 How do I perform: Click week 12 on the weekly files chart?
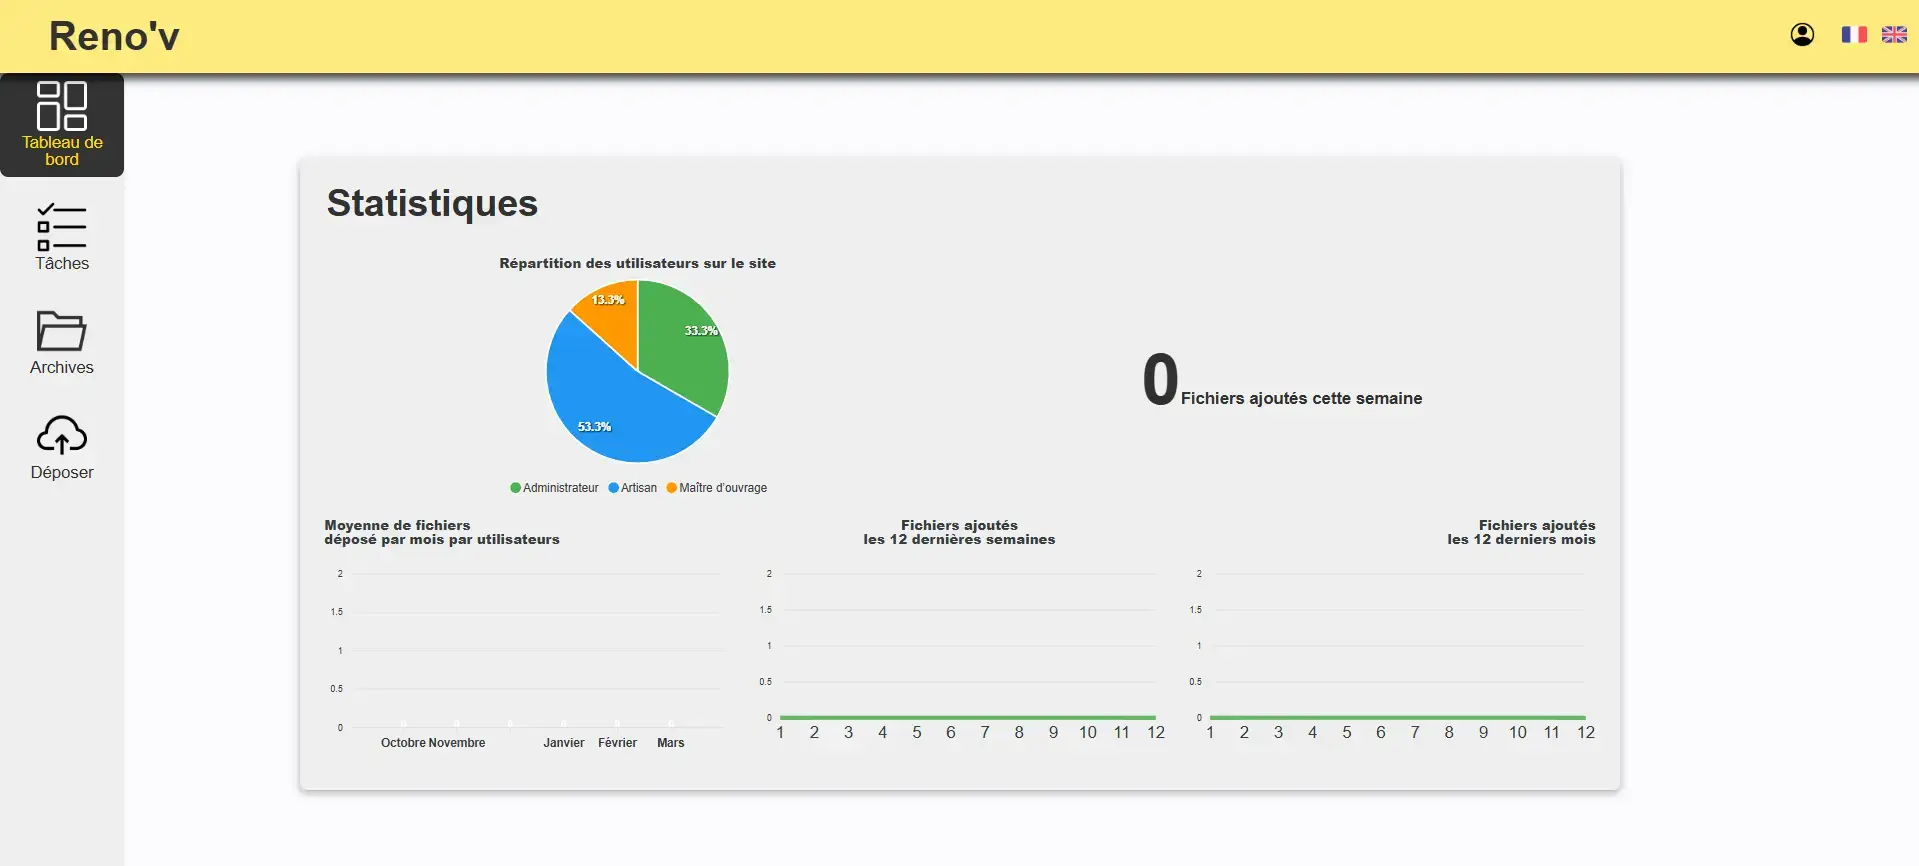[1156, 733]
